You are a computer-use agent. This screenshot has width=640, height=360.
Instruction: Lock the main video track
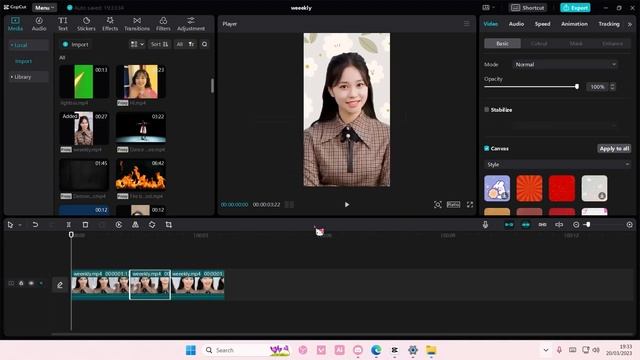click(x=21, y=283)
